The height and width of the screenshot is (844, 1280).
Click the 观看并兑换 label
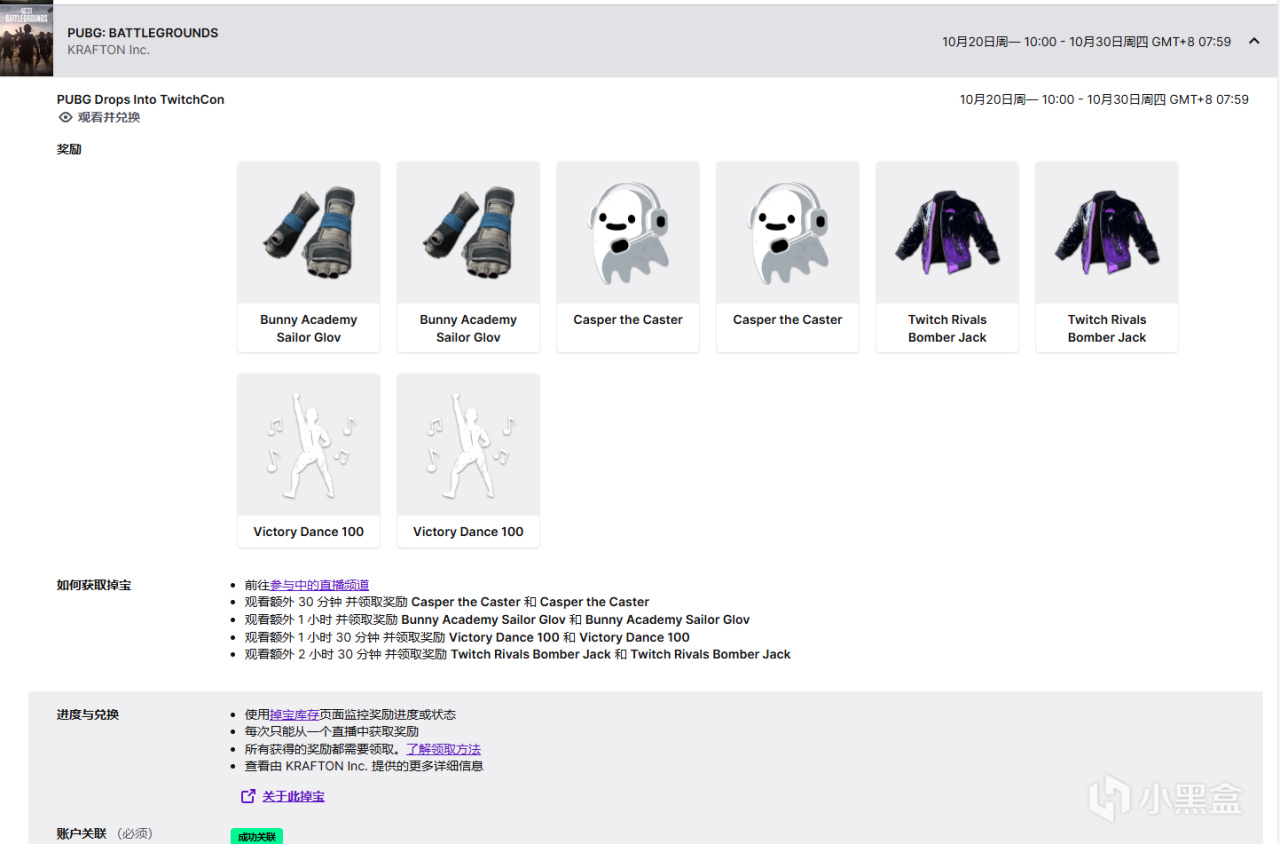109,117
